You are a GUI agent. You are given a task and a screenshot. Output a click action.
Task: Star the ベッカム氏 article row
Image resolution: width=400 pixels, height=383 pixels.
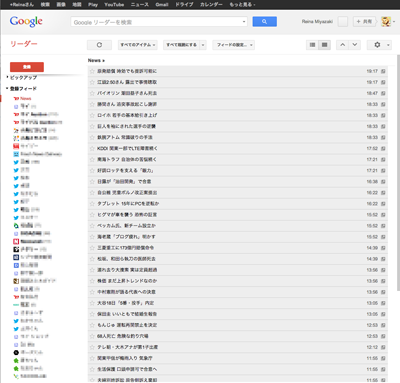point(92,226)
